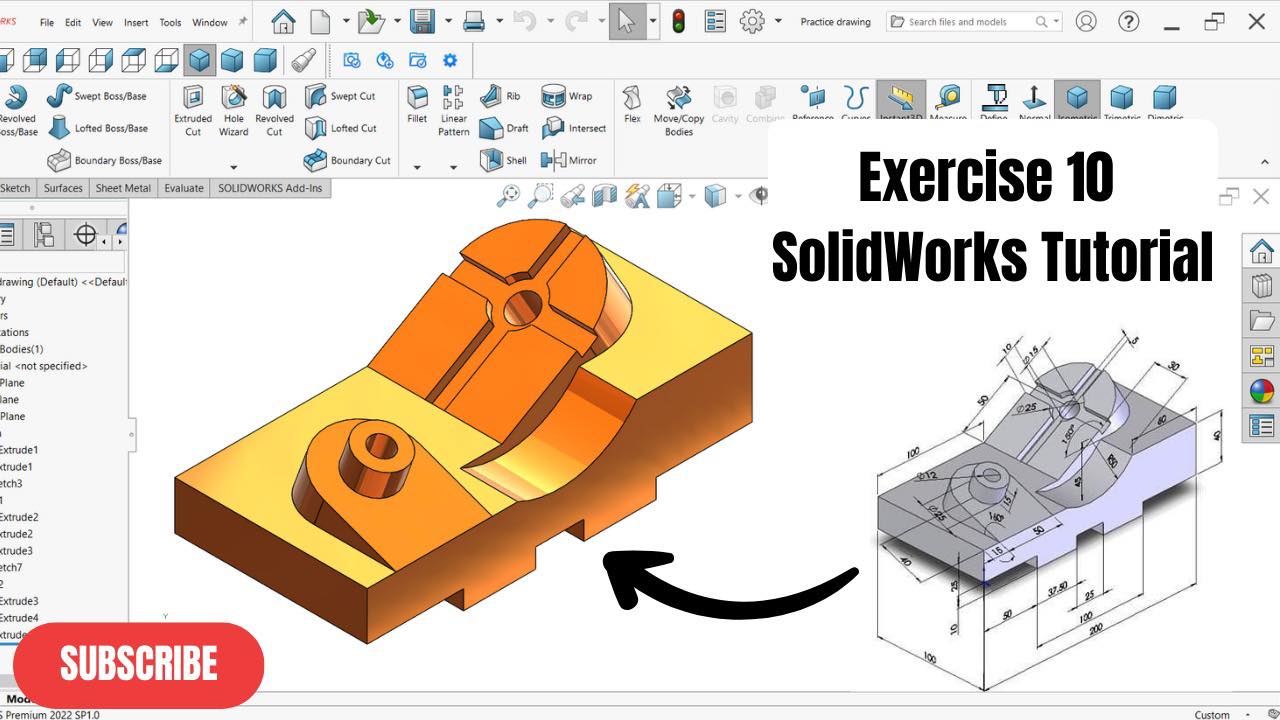Open the SOLIDWORKS Add-Ins tab

[270, 188]
